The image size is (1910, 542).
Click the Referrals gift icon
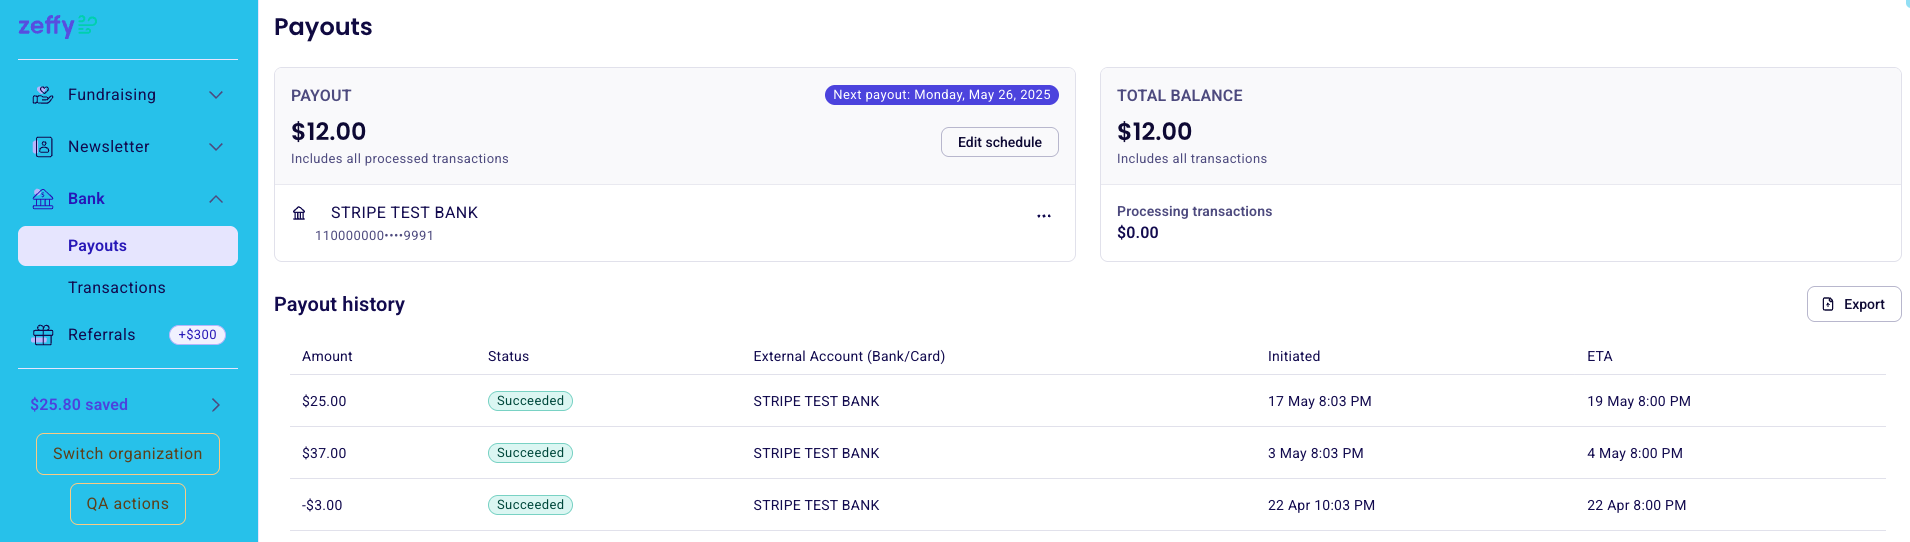tap(43, 335)
